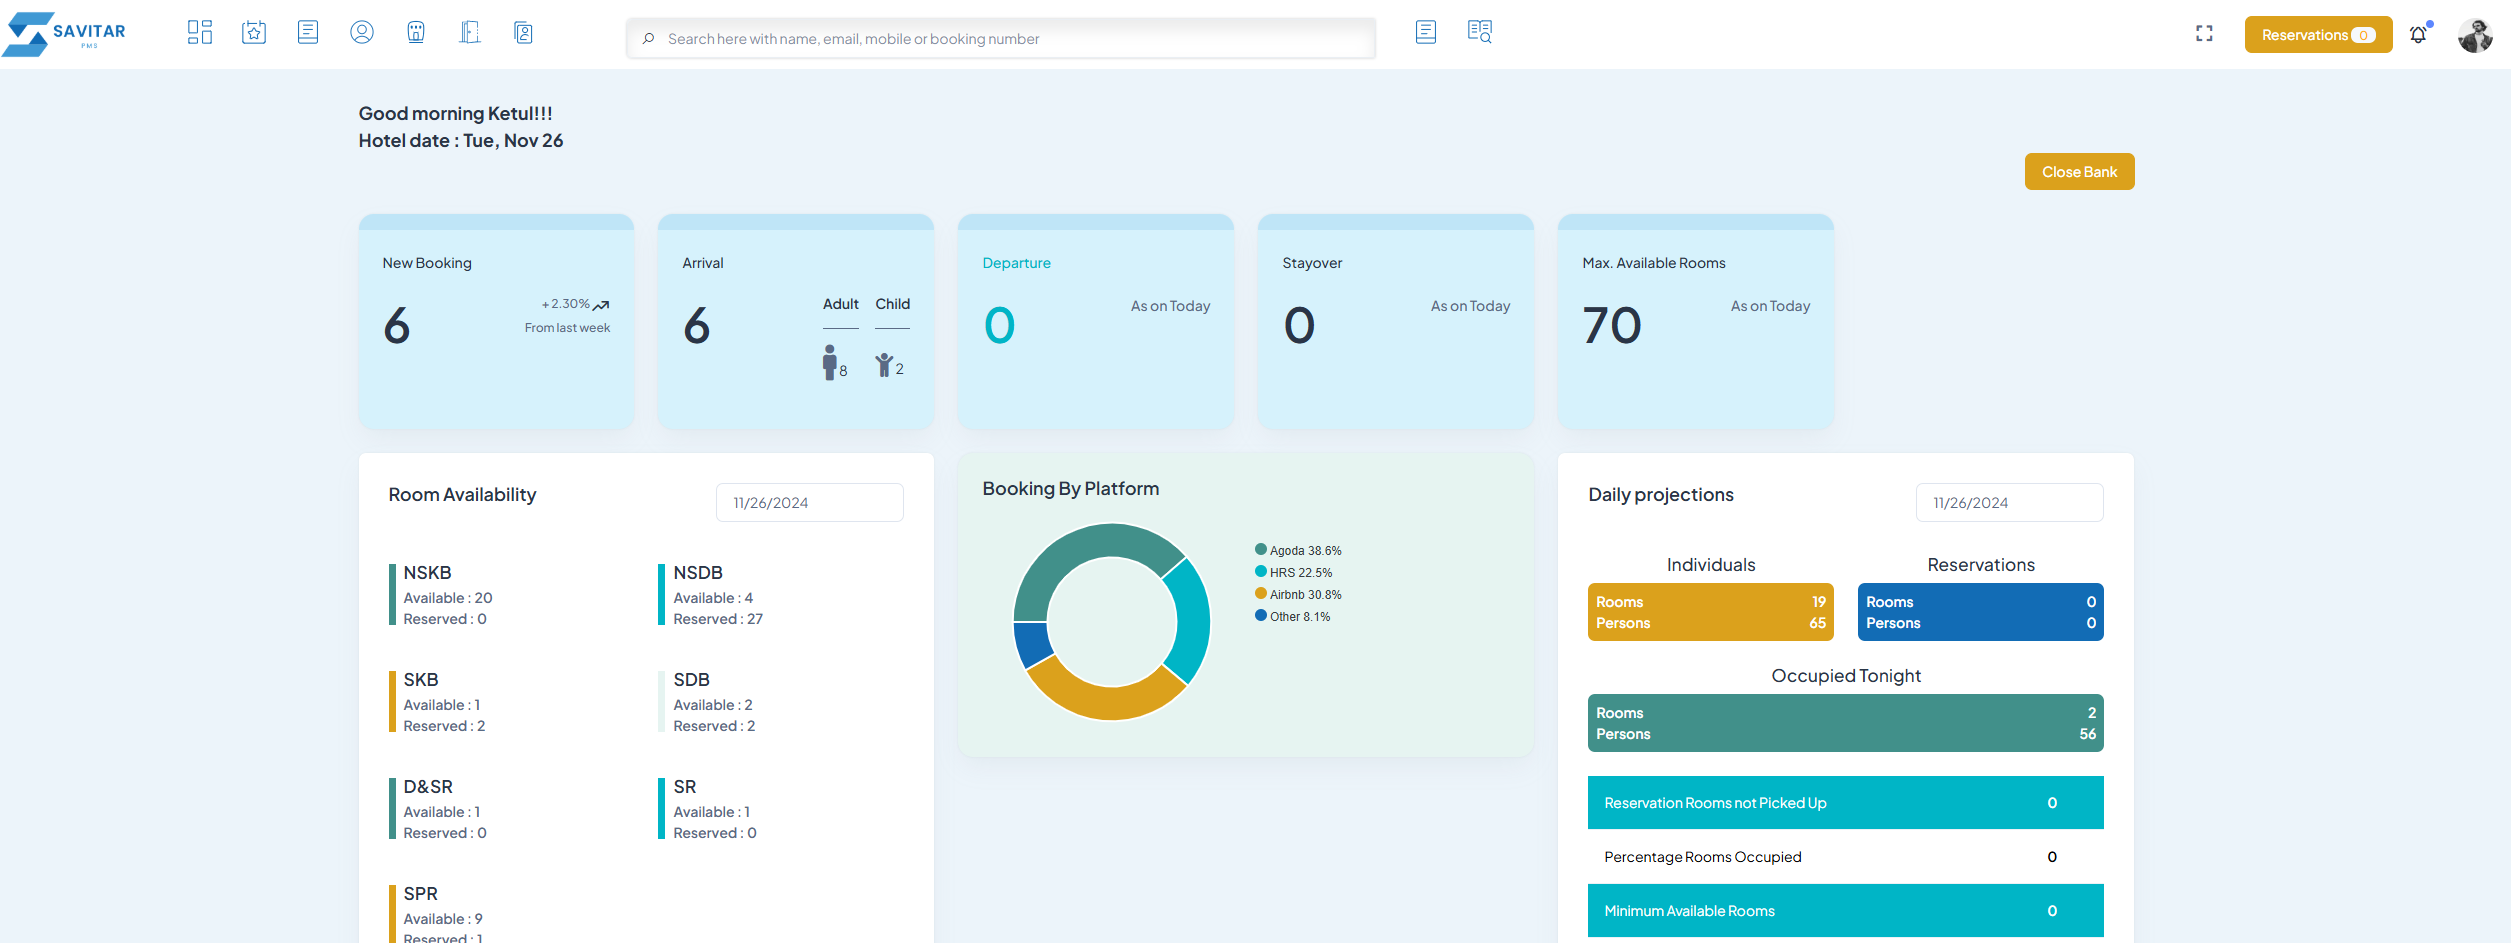This screenshot has width=2511, height=943.
Task: Open the booking lookup search-book icon
Action: 1480,32
